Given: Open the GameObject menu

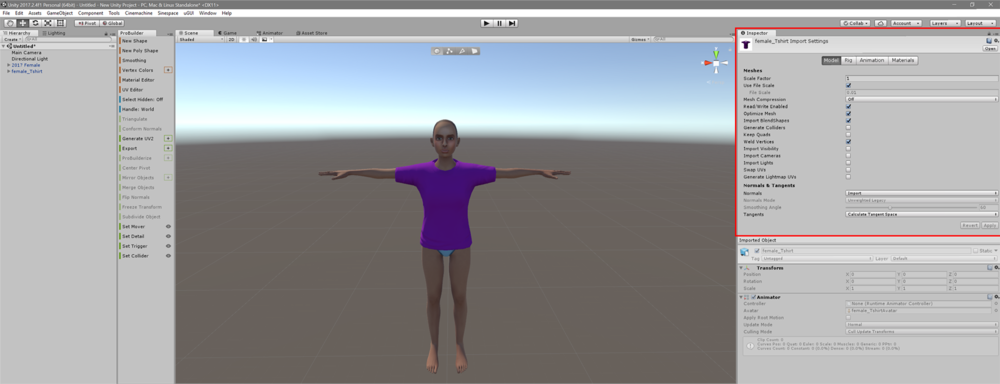Looking at the screenshot, I should pyautogui.click(x=61, y=13).
